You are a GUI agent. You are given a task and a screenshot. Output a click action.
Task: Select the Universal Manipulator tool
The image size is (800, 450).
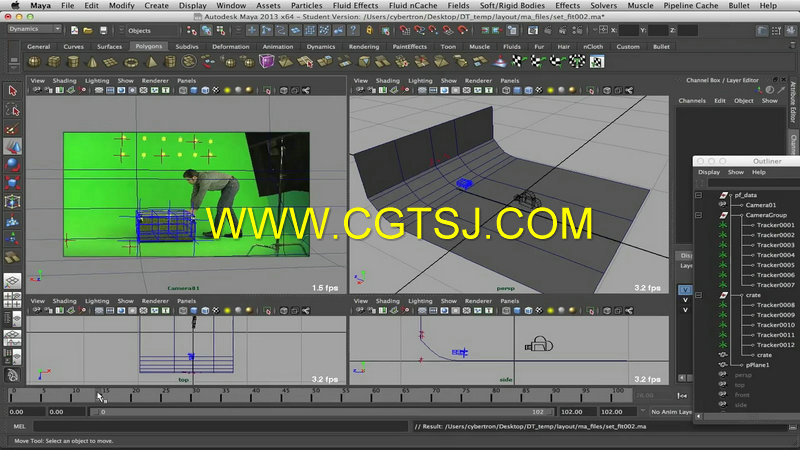13,202
